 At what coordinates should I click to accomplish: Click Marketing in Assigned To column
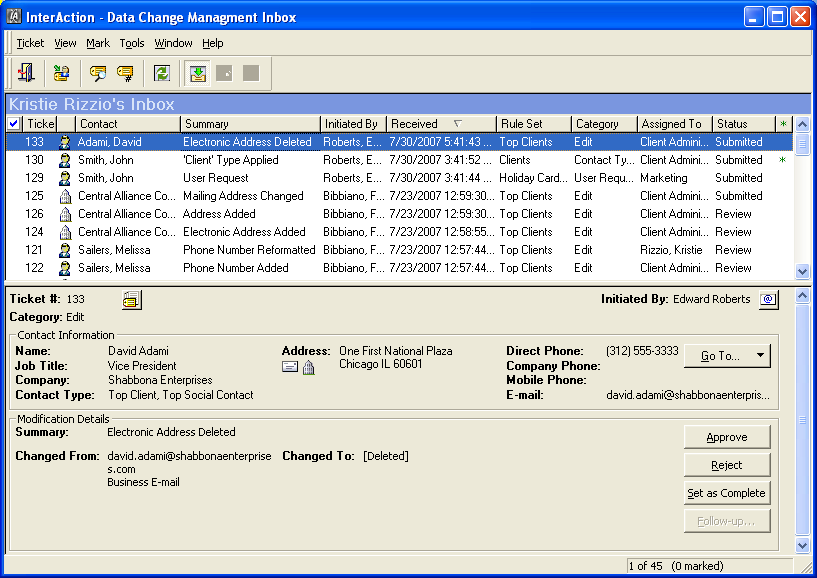tap(663, 178)
